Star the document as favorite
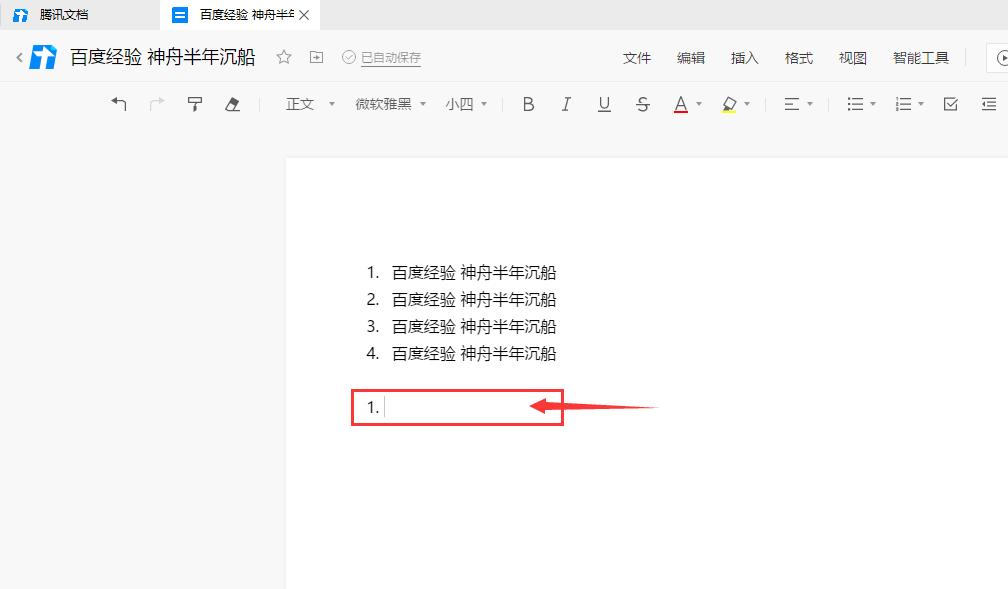This screenshot has width=1008, height=589. click(283, 58)
